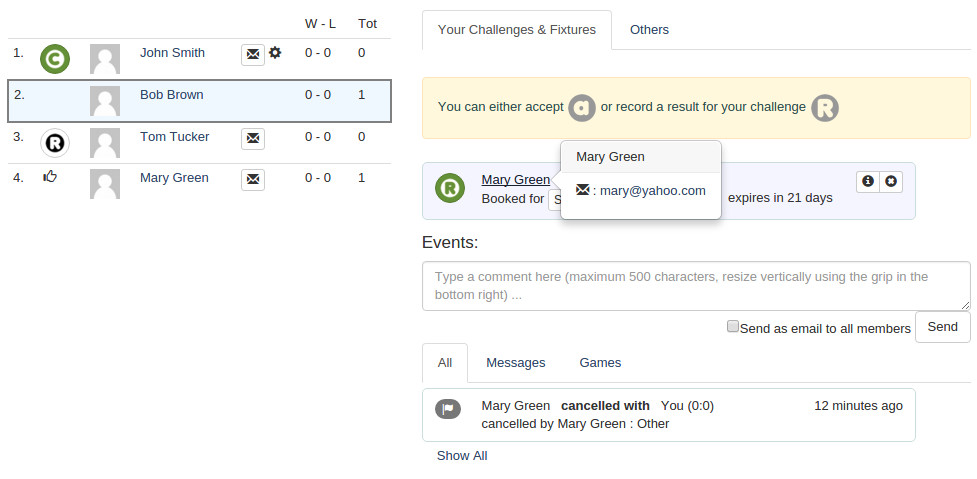Switch to the Others tab
This screenshot has width=977, height=479.
click(649, 30)
